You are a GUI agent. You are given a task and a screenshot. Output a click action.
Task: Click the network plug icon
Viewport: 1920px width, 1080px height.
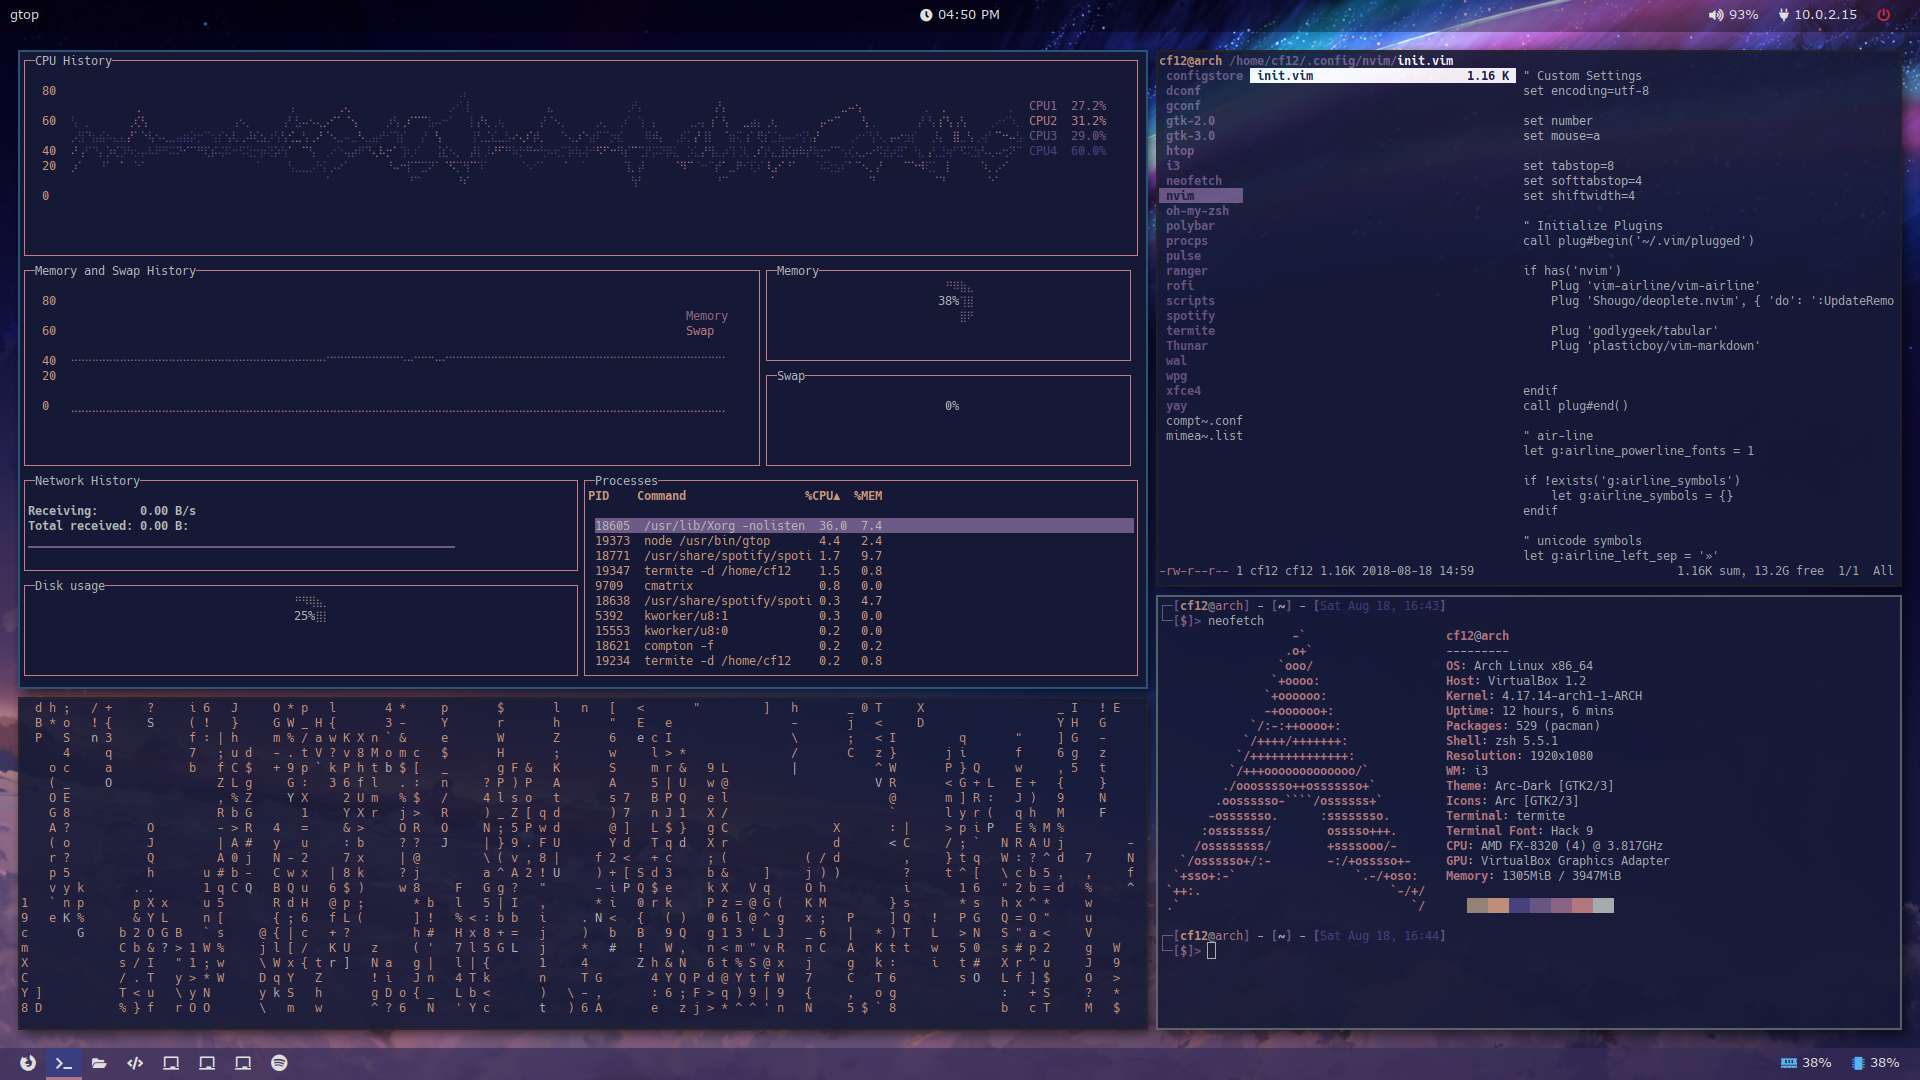(x=1783, y=15)
